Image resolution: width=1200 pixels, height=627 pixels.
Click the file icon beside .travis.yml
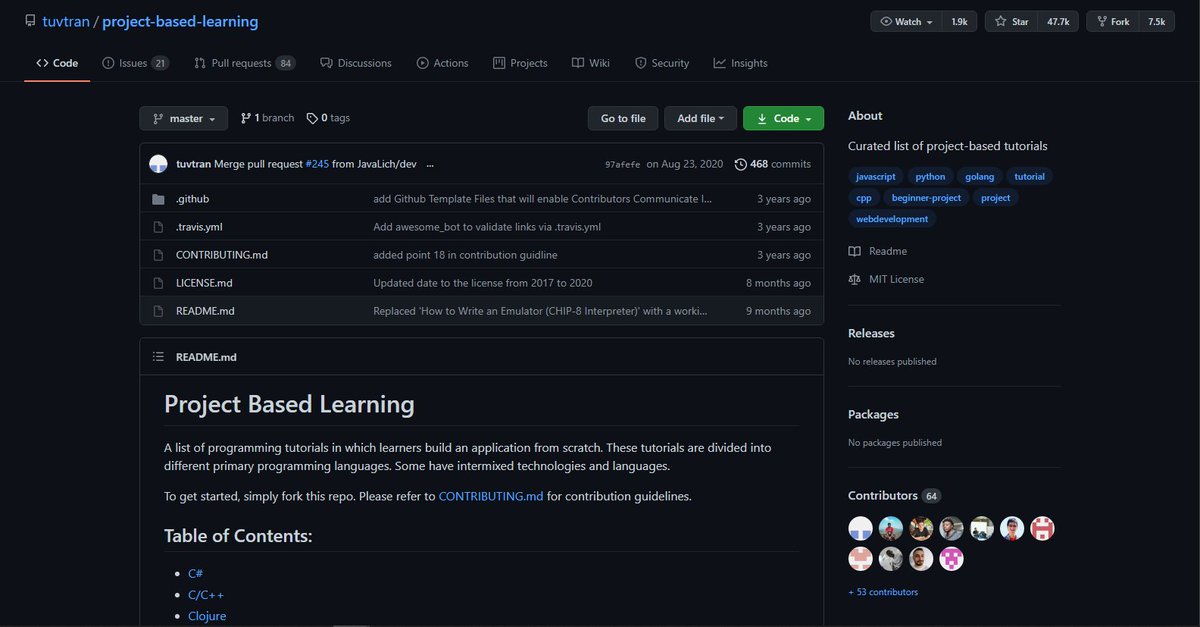coord(158,227)
